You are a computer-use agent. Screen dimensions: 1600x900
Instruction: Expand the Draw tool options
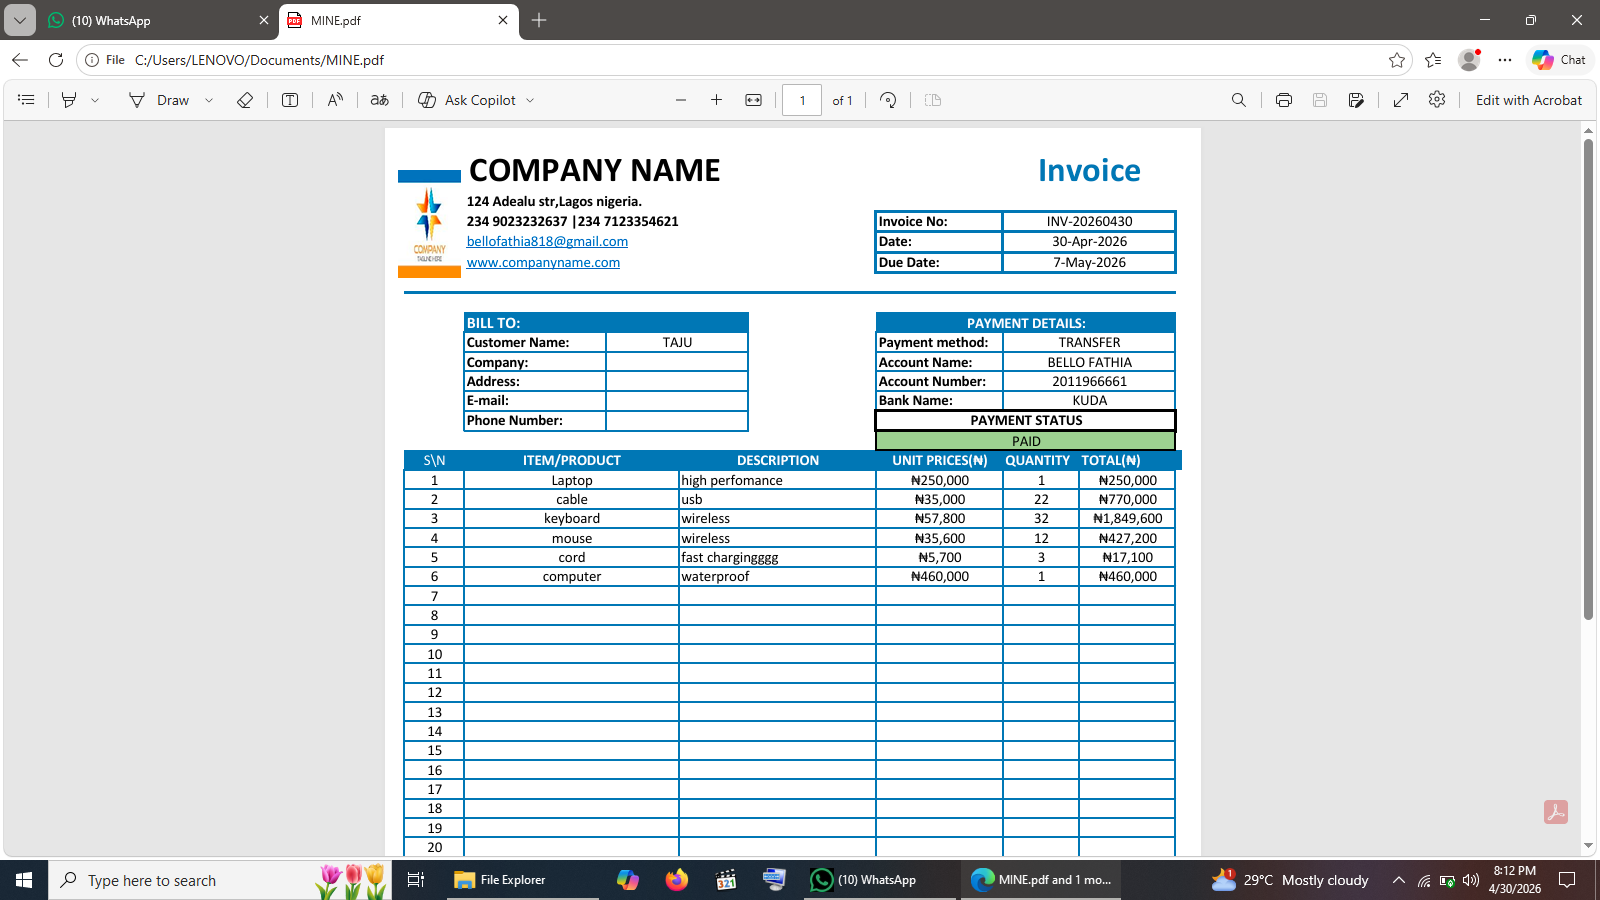(x=209, y=100)
